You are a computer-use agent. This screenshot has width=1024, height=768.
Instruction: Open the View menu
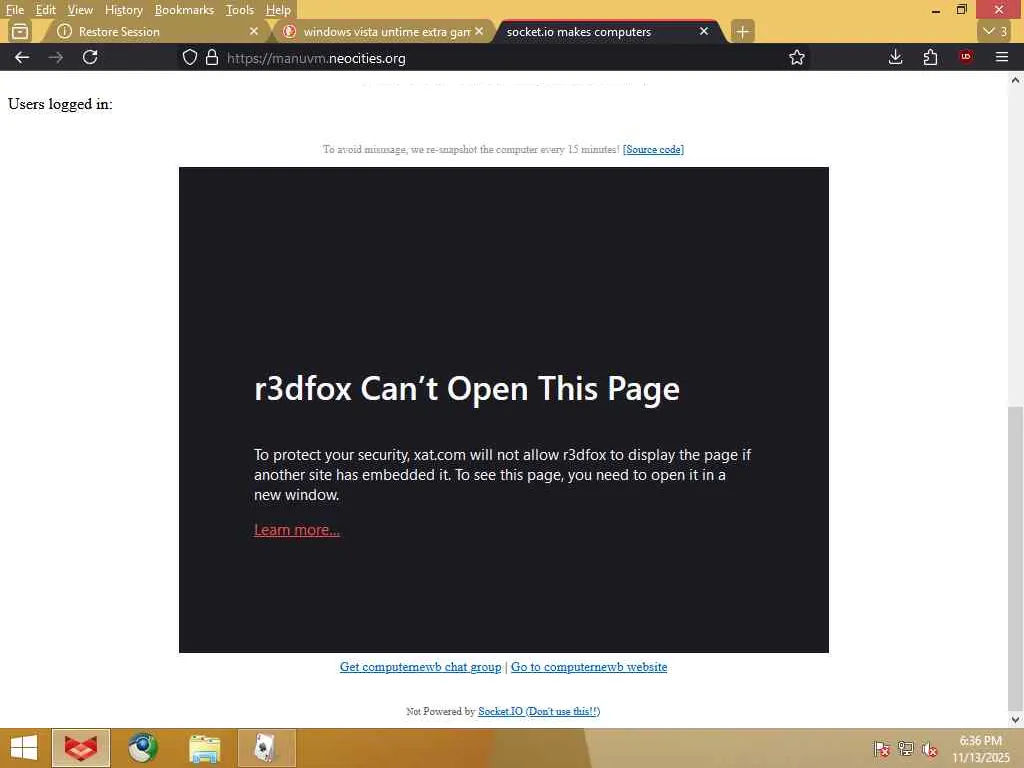[x=80, y=10]
